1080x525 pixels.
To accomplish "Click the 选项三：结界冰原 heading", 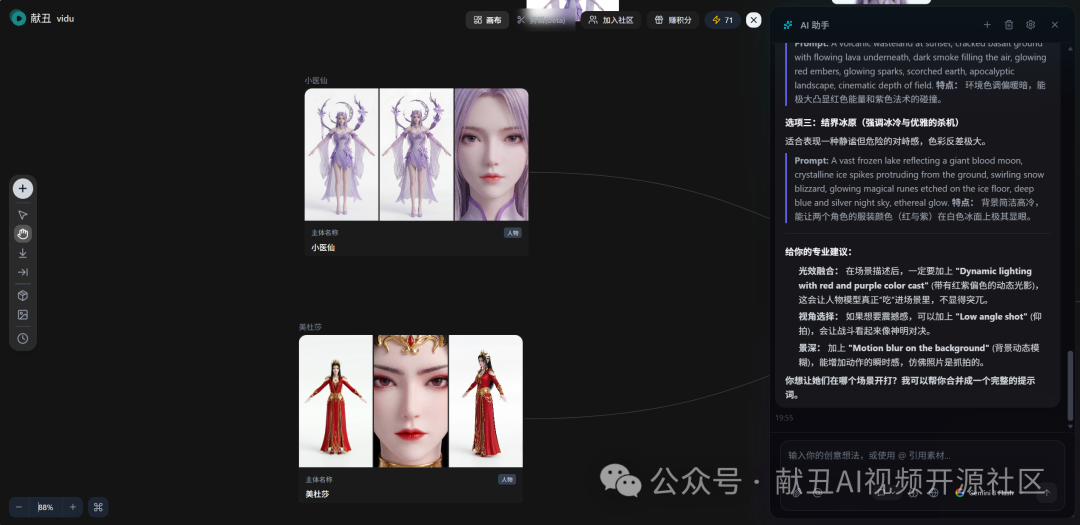I will [872, 123].
